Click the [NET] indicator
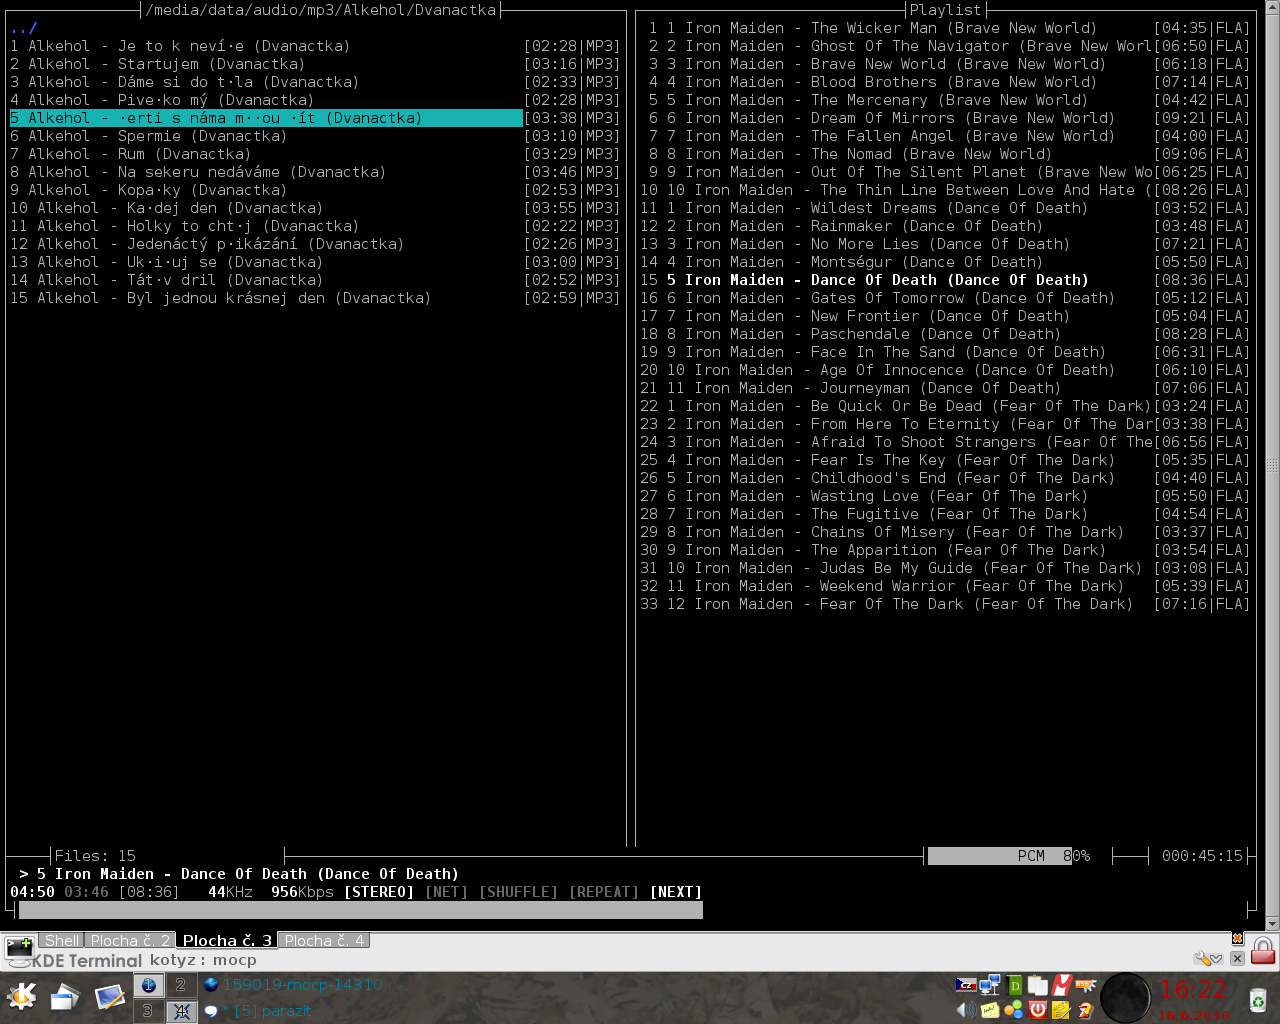 (x=446, y=892)
